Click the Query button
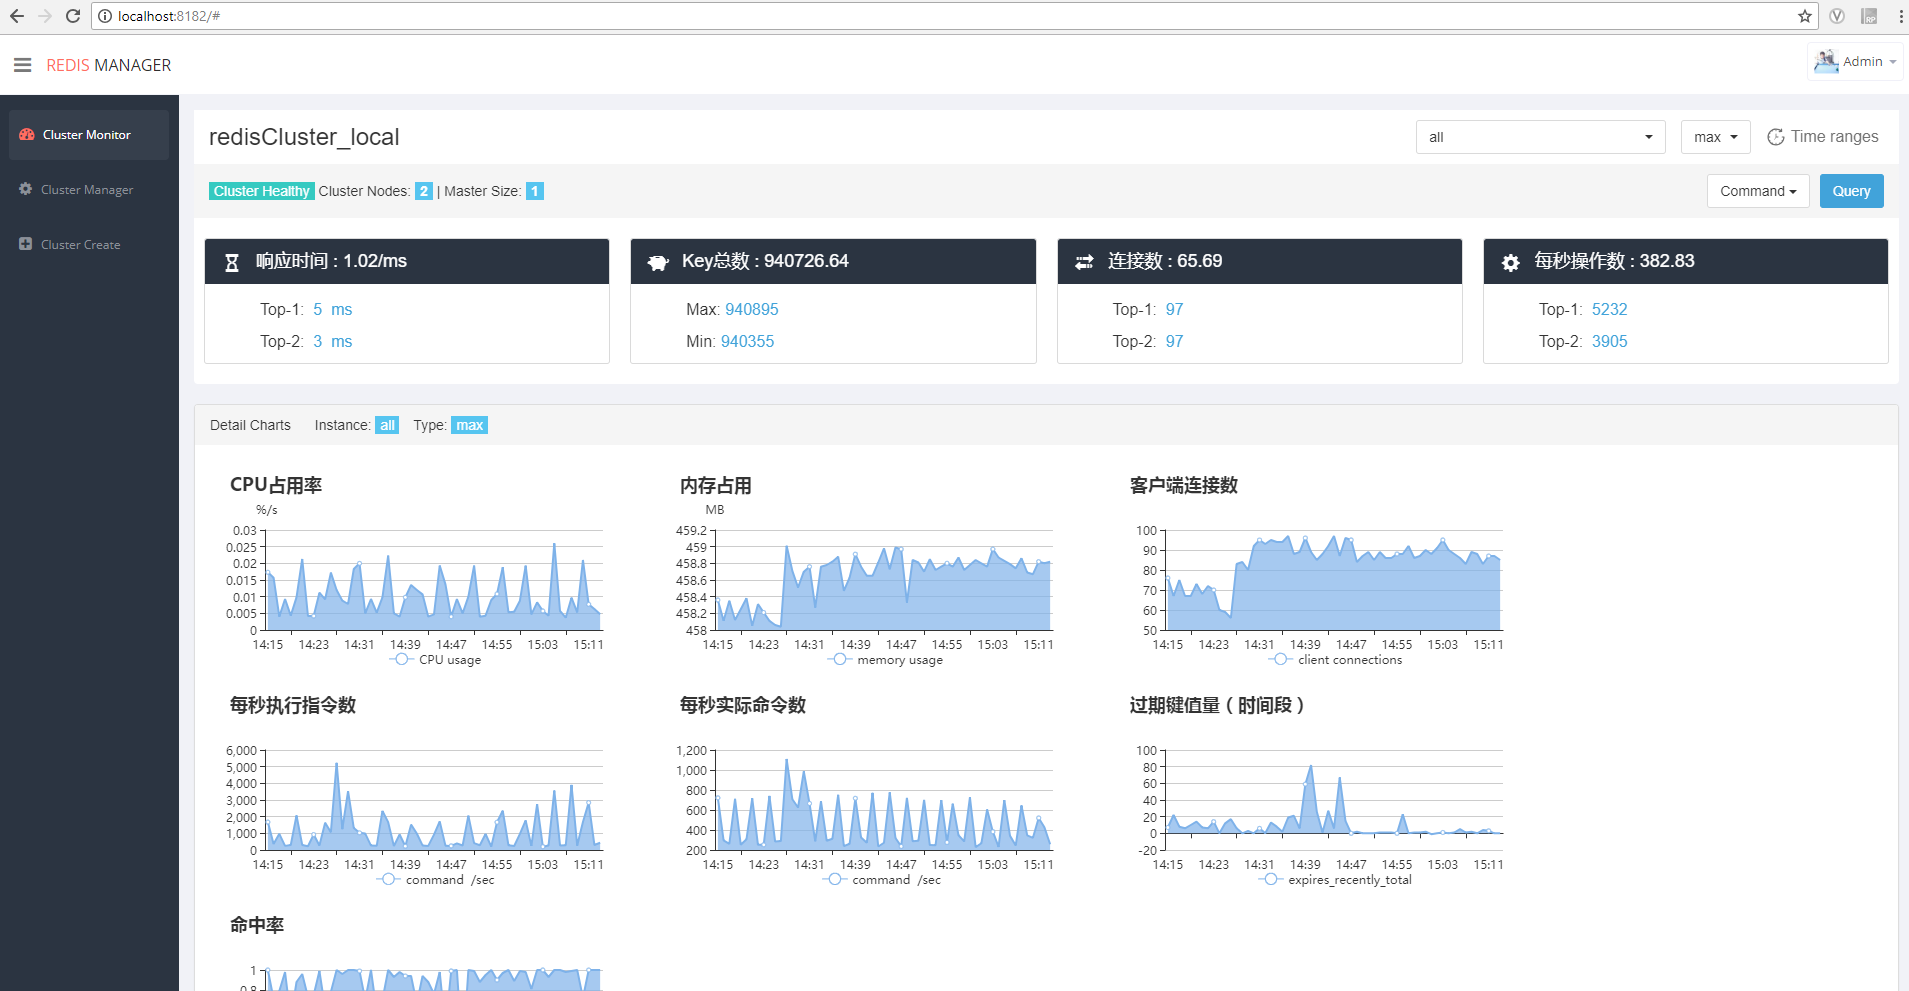Screen dimensions: 1909x991 coord(1851,191)
